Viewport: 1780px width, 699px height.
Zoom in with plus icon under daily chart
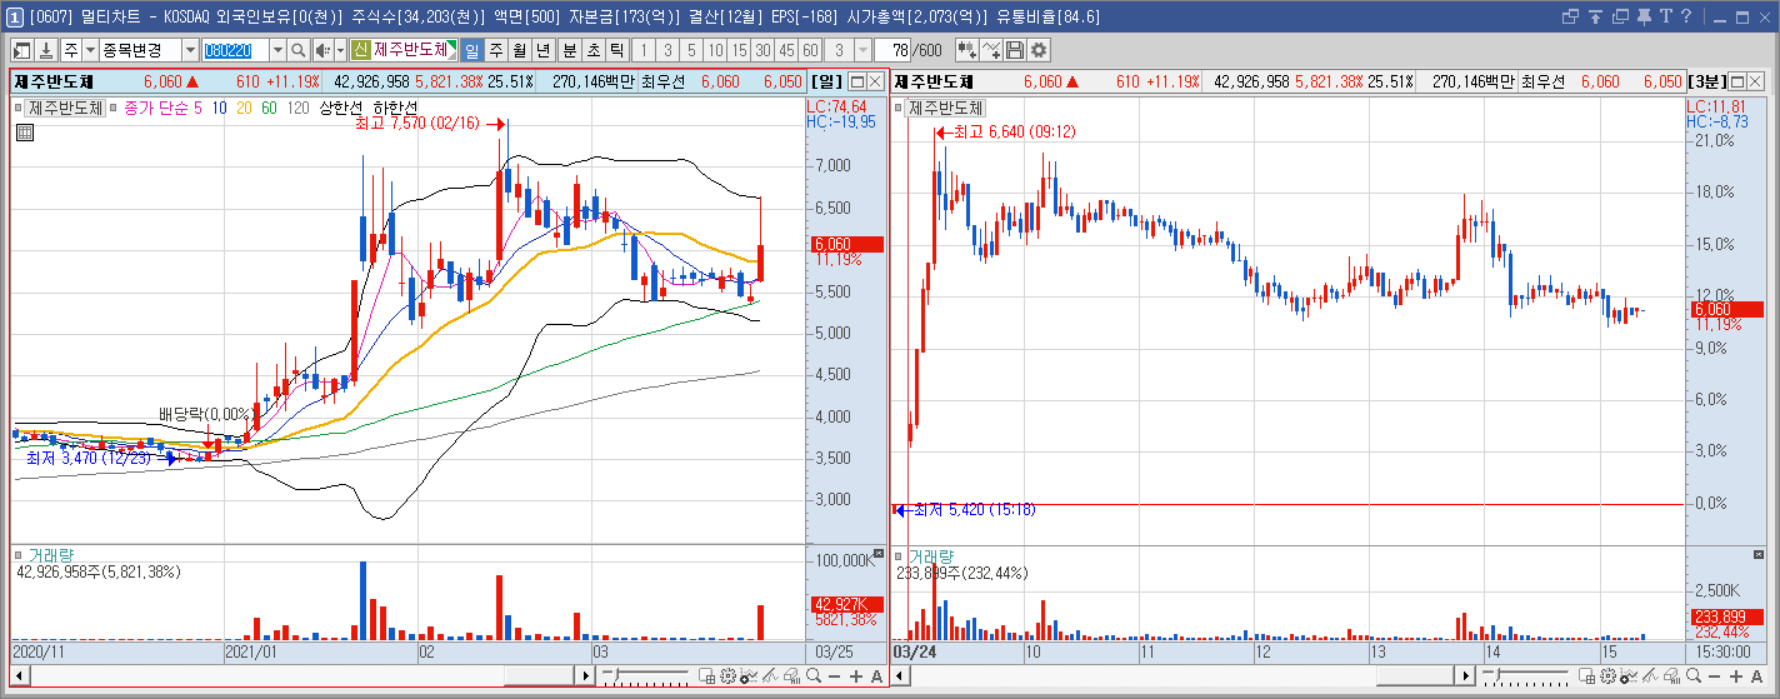(856, 676)
